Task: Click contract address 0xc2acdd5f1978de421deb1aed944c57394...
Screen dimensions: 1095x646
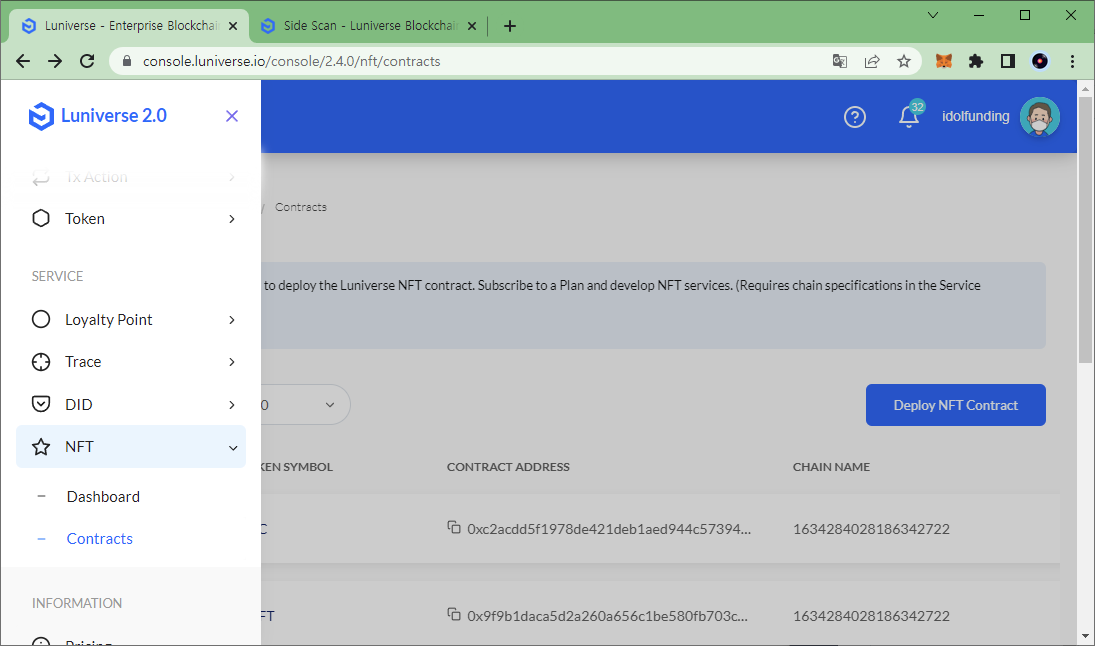Action: (609, 529)
